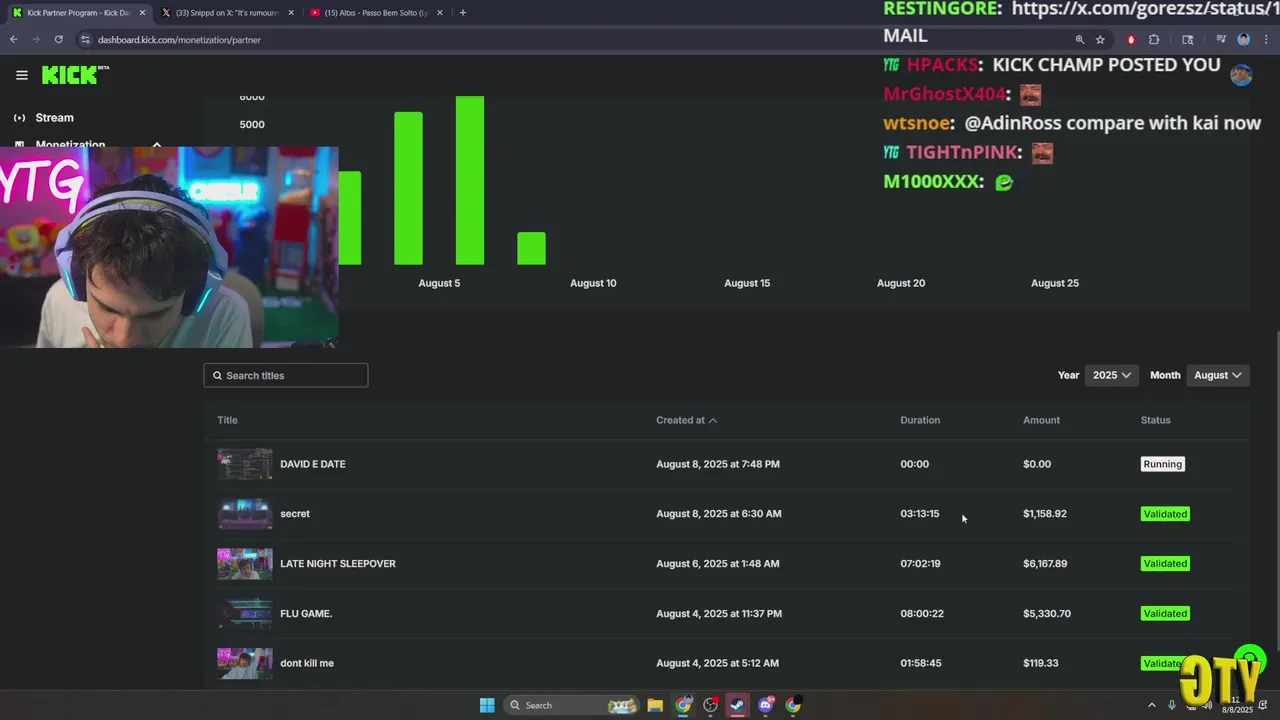Open the Chrome profile avatar
Viewport: 1280px width, 720px height.
pyautogui.click(x=1243, y=39)
